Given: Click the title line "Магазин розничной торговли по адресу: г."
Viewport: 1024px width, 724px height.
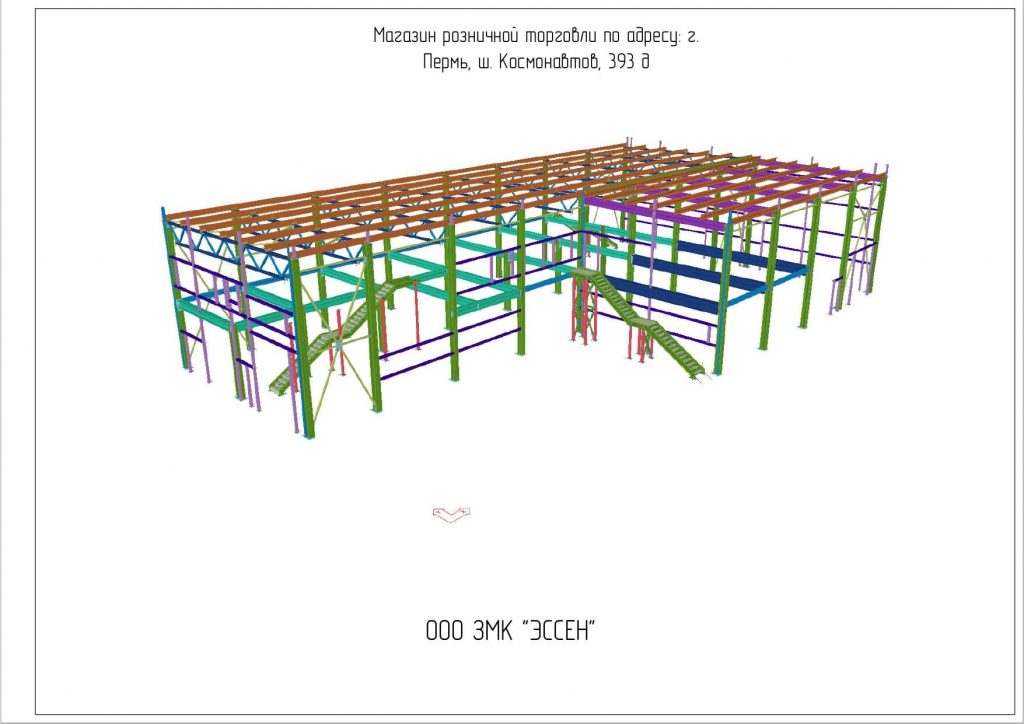Looking at the screenshot, I should point(536,35).
